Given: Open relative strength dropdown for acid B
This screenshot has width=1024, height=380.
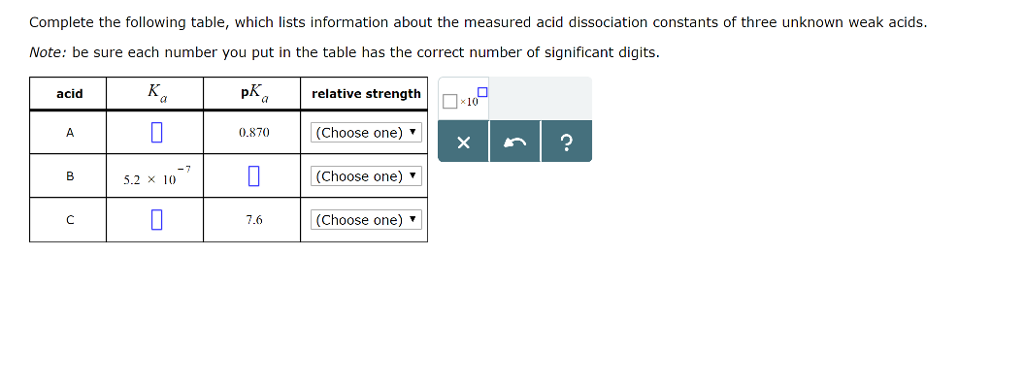Looking at the screenshot, I should point(366,176).
